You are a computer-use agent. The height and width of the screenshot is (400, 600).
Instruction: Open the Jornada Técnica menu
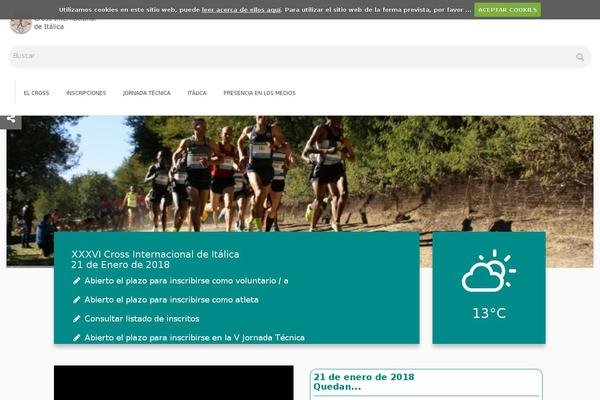(147, 93)
